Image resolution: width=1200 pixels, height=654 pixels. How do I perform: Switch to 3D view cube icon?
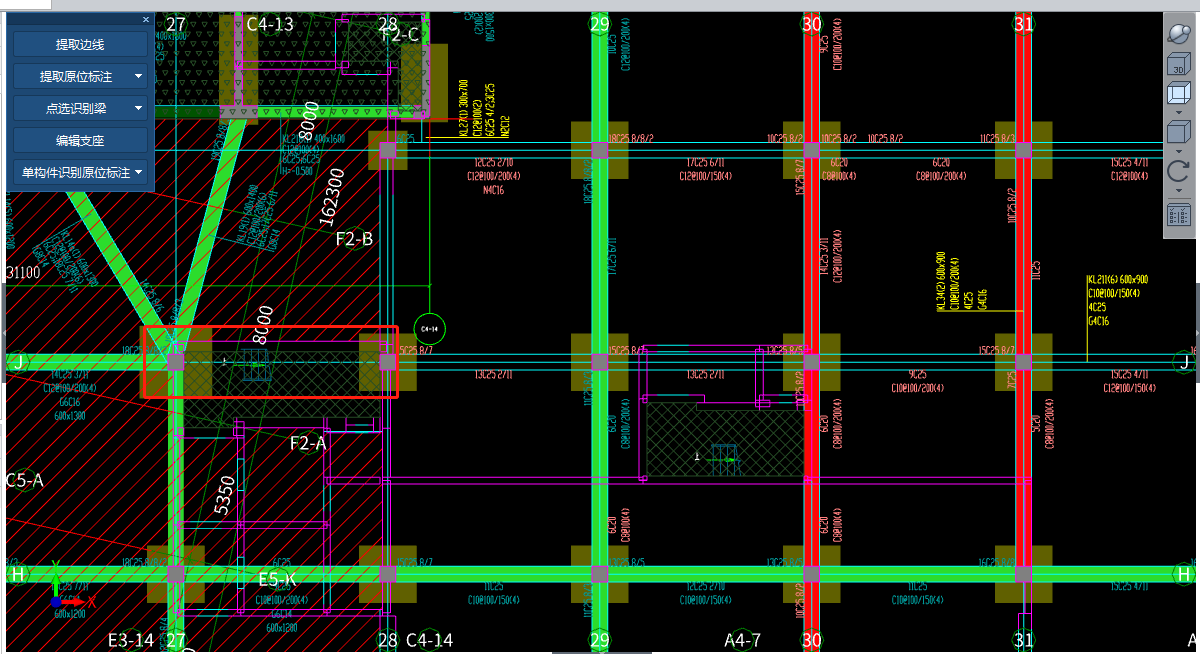[x=1180, y=64]
